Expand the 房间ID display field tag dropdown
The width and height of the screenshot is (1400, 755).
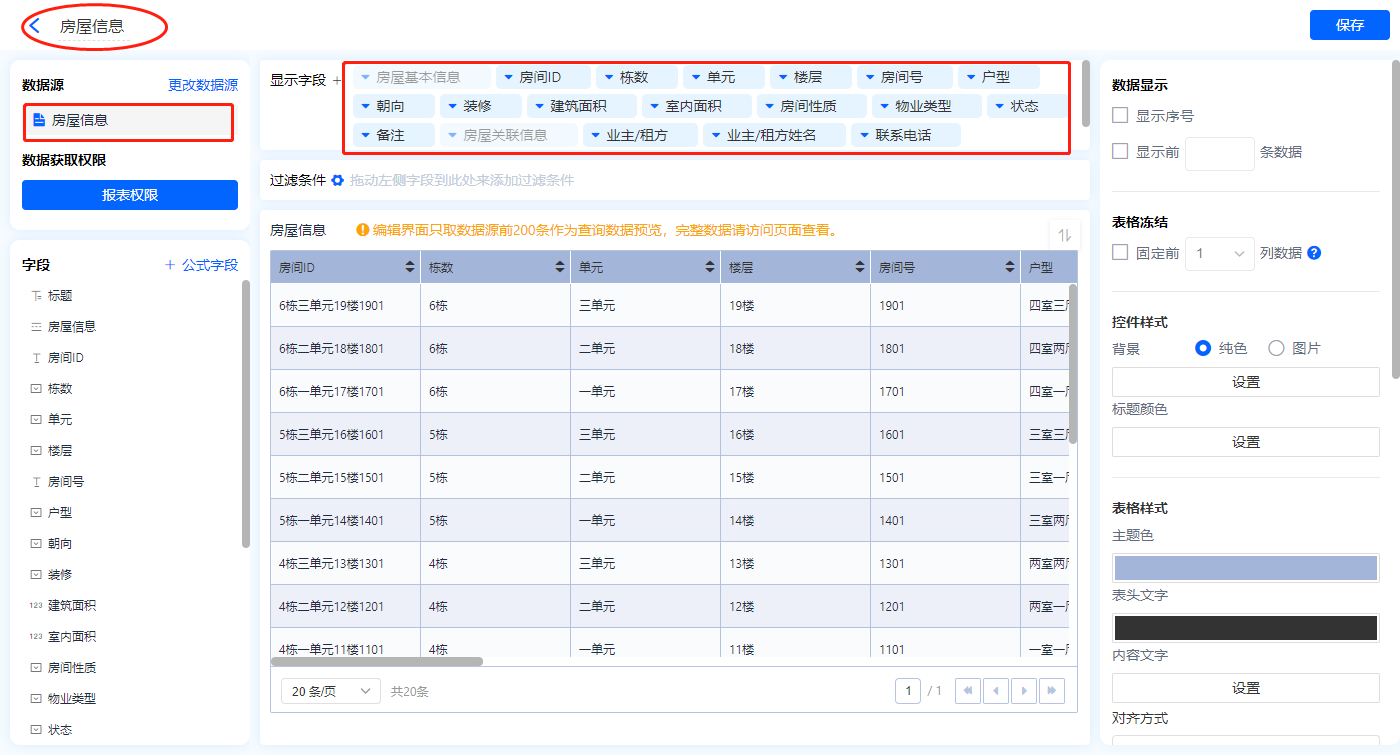pyautogui.click(x=508, y=77)
